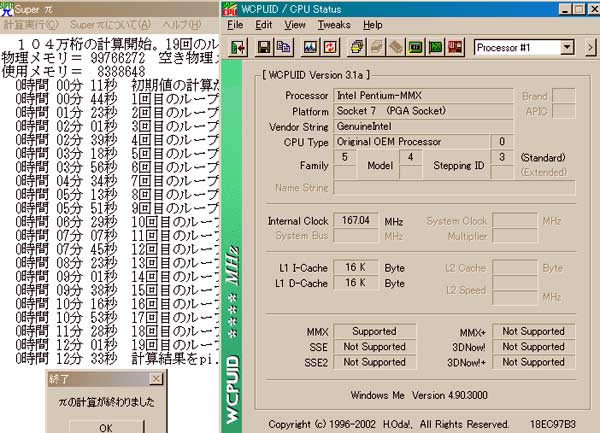Image resolution: width=600 pixels, height=433 pixels.
Task: Click the Stepping ID value 3
Action: [x=502, y=157]
